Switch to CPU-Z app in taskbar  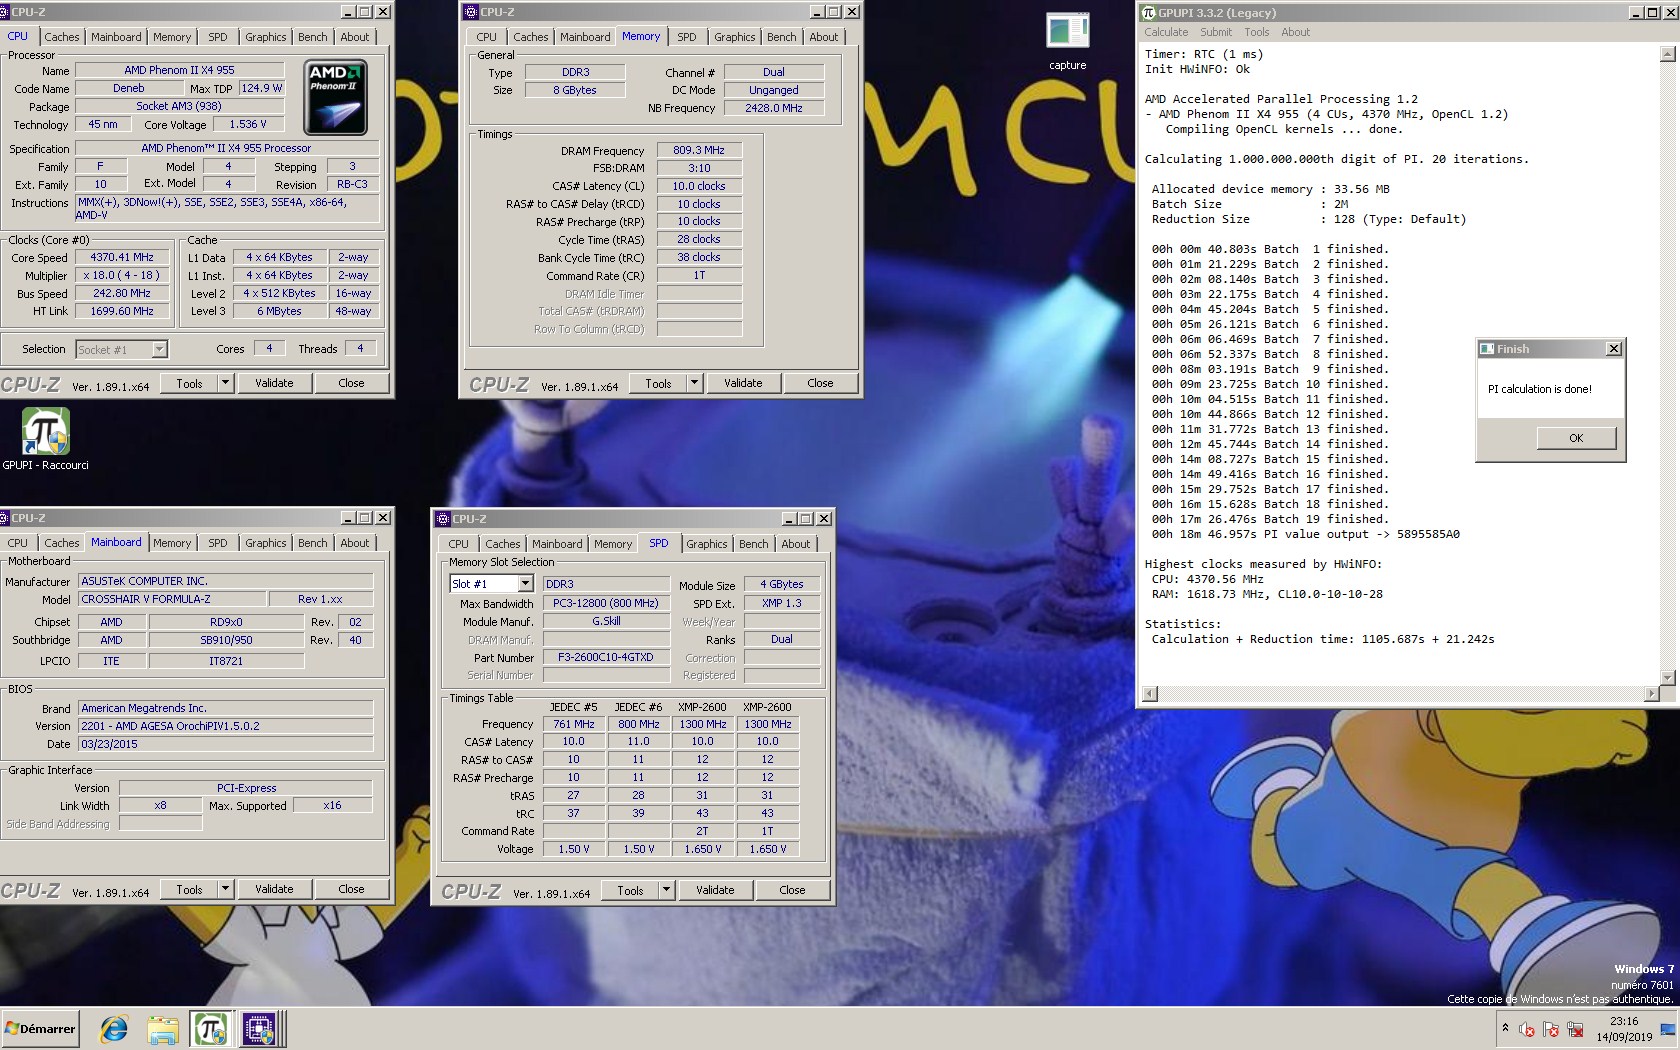pos(260,1029)
